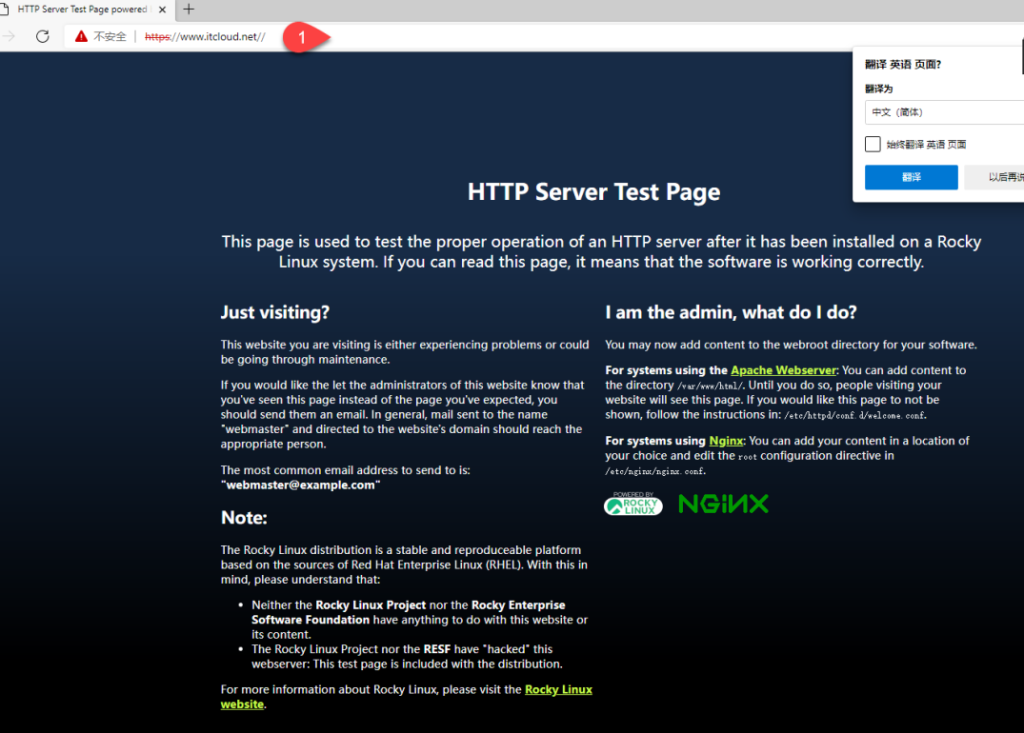This screenshot has width=1024, height=733.
Task: Click the Powered by Rocky Linux badge
Action: point(632,504)
